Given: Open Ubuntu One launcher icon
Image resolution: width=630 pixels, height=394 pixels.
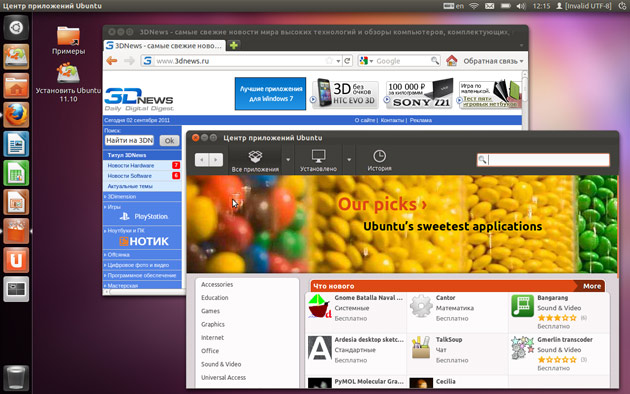Looking at the screenshot, I should point(16,260).
